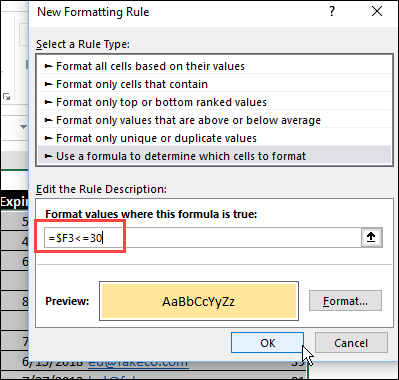Screen dimensions: 399x380
Task: Click the Help question mark icon
Action: coord(332,12)
